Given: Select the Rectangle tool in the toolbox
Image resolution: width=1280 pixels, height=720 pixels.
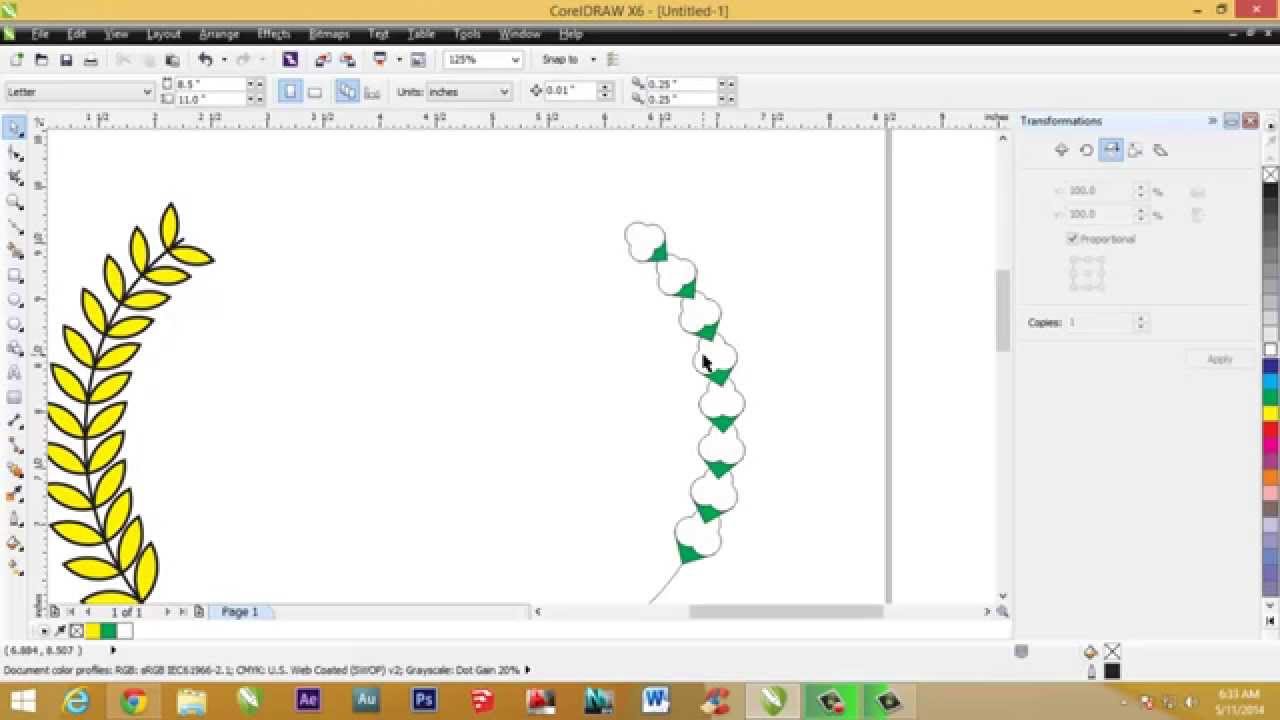Looking at the screenshot, I should (14, 275).
